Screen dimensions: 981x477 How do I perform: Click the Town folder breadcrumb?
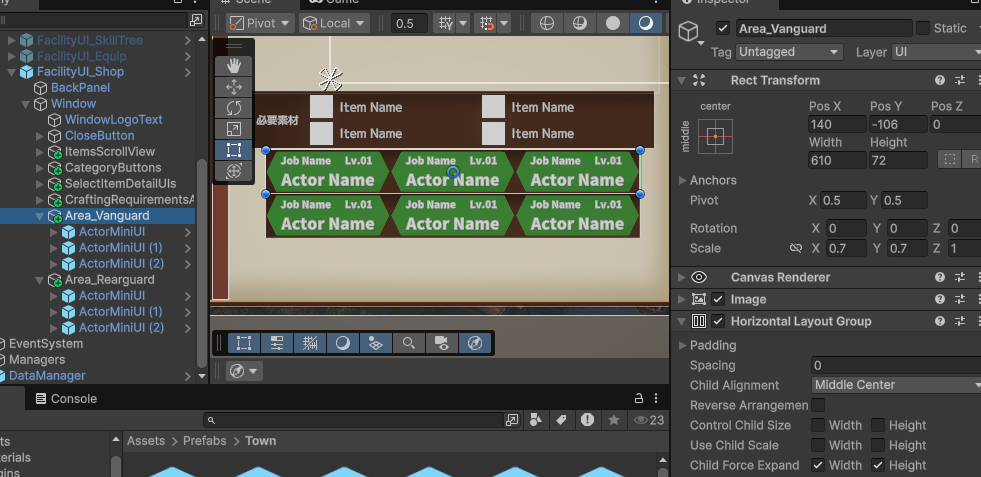point(260,440)
